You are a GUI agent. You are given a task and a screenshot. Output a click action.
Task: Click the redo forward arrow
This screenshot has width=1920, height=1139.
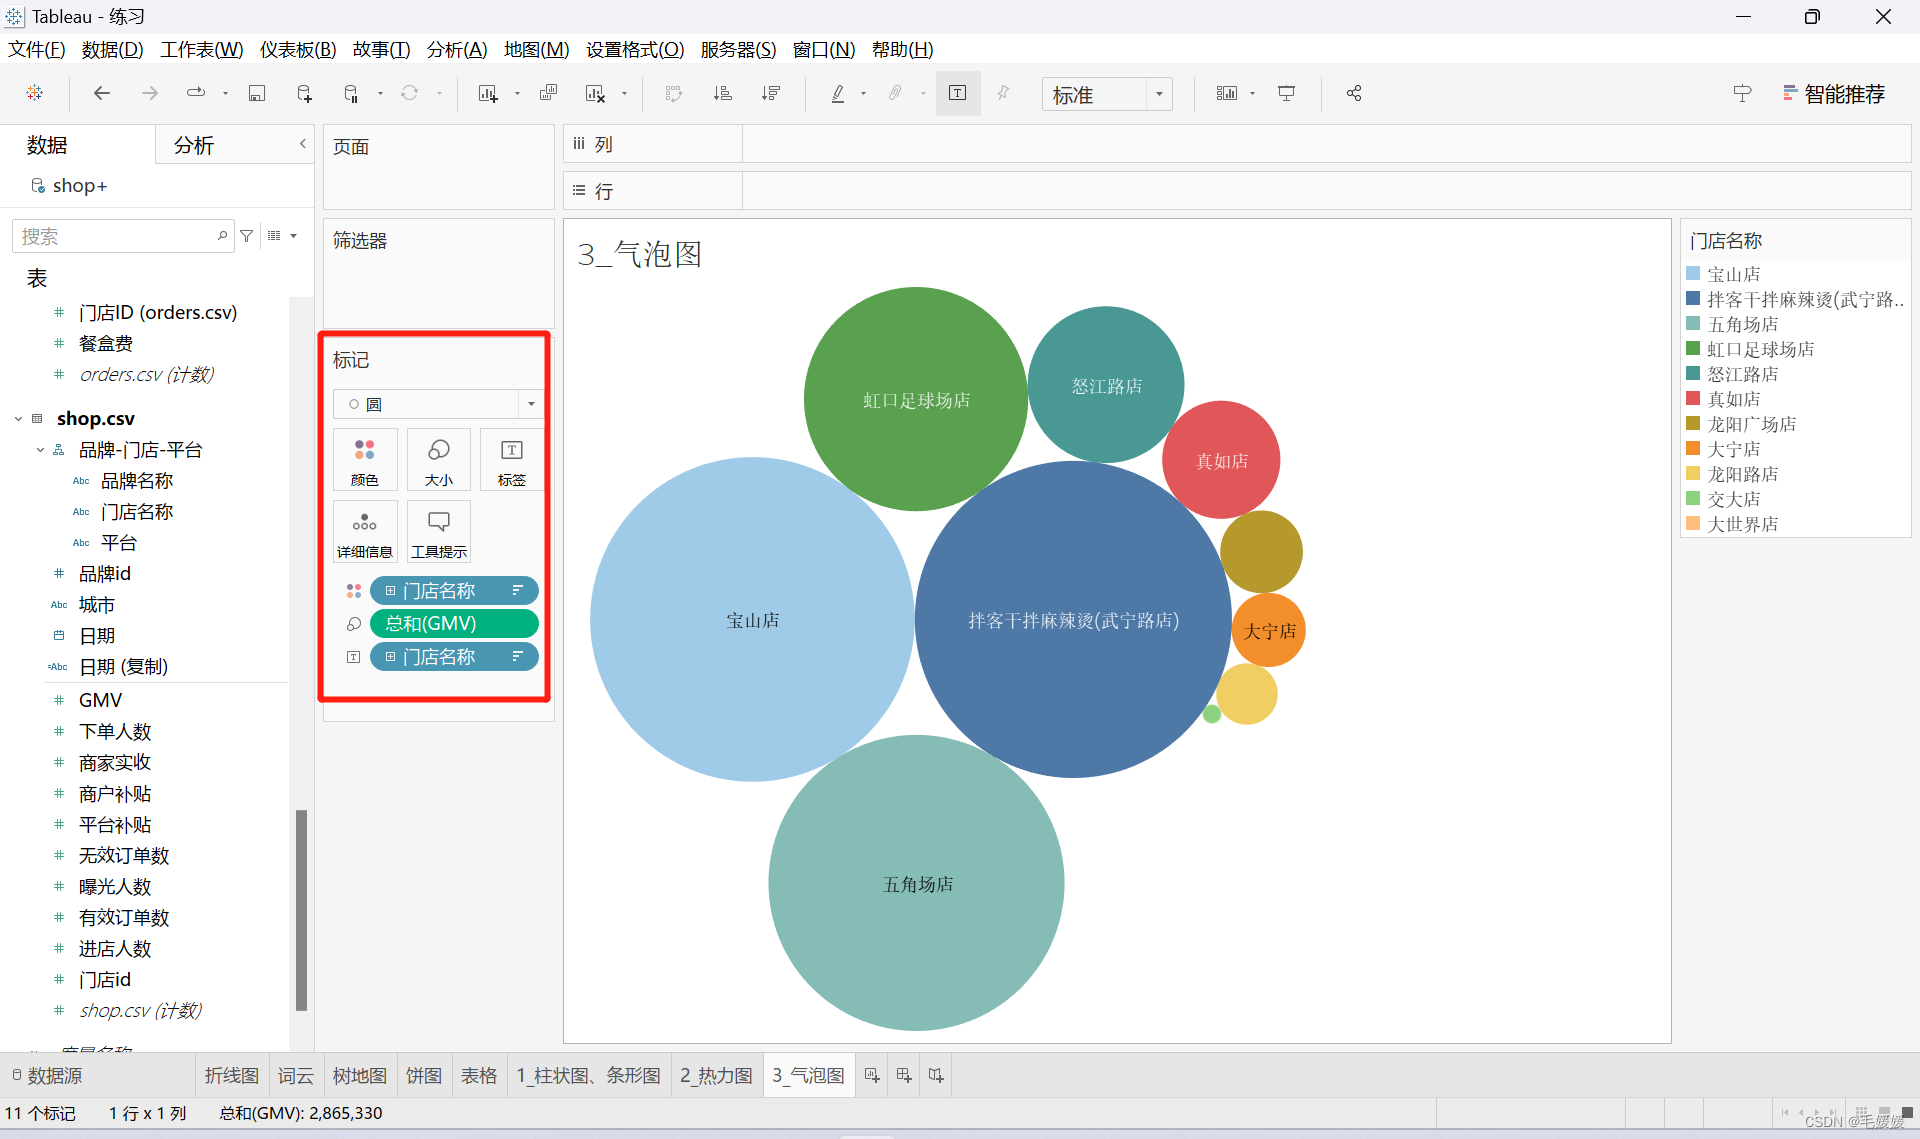[x=149, y=93]
